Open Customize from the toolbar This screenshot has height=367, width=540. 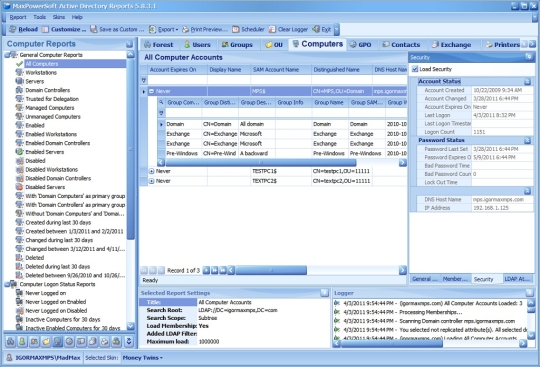(x=64, y=29)
